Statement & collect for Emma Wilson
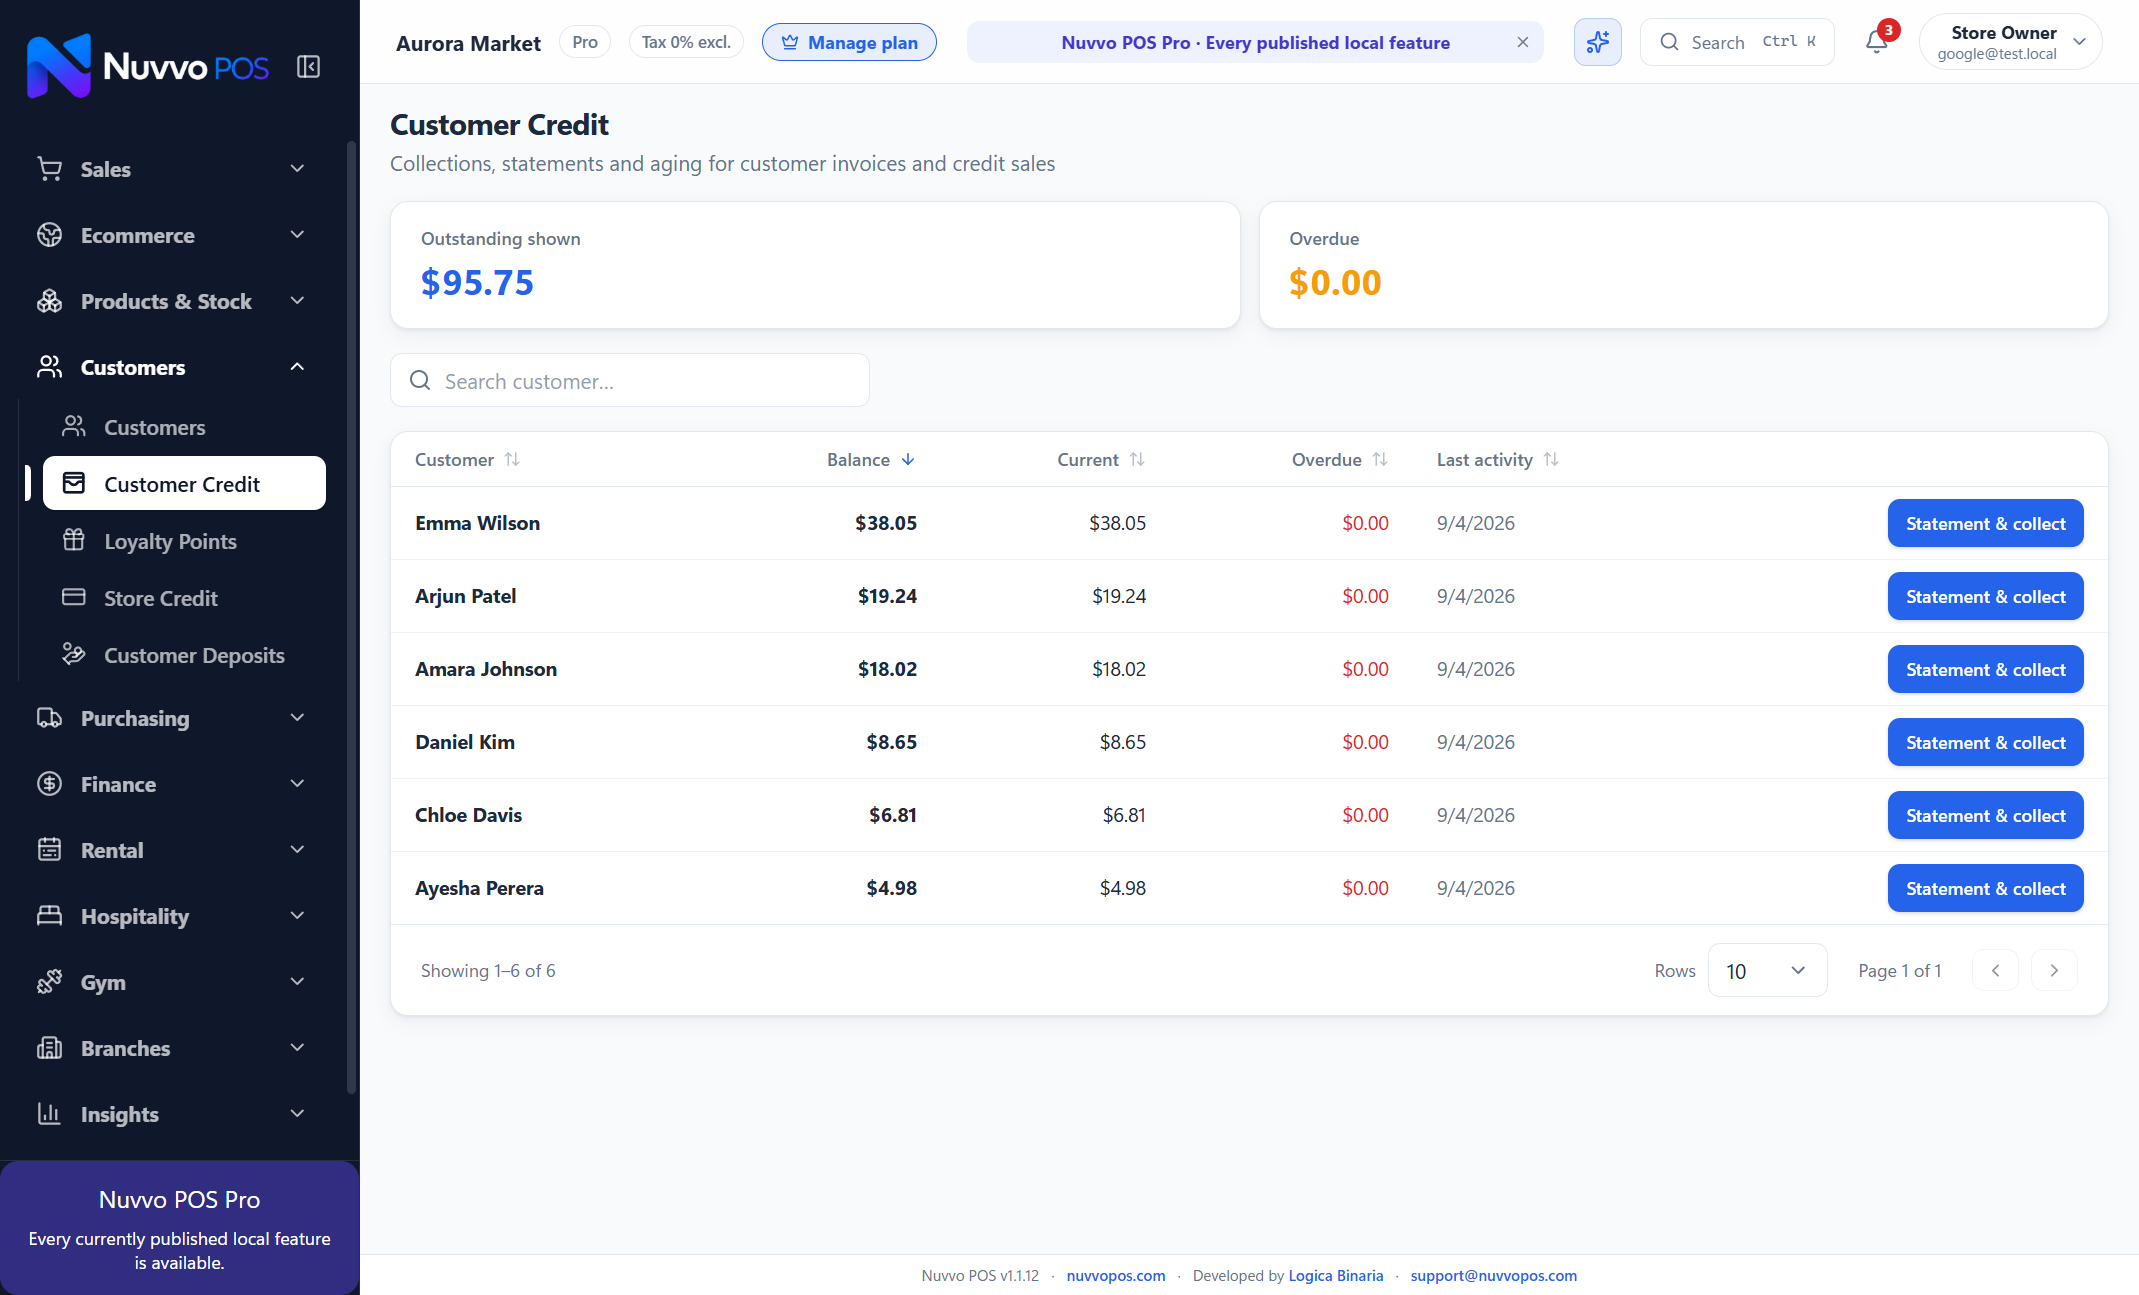Viewport: 2139px width, 1295px height. click(1985, 523)
